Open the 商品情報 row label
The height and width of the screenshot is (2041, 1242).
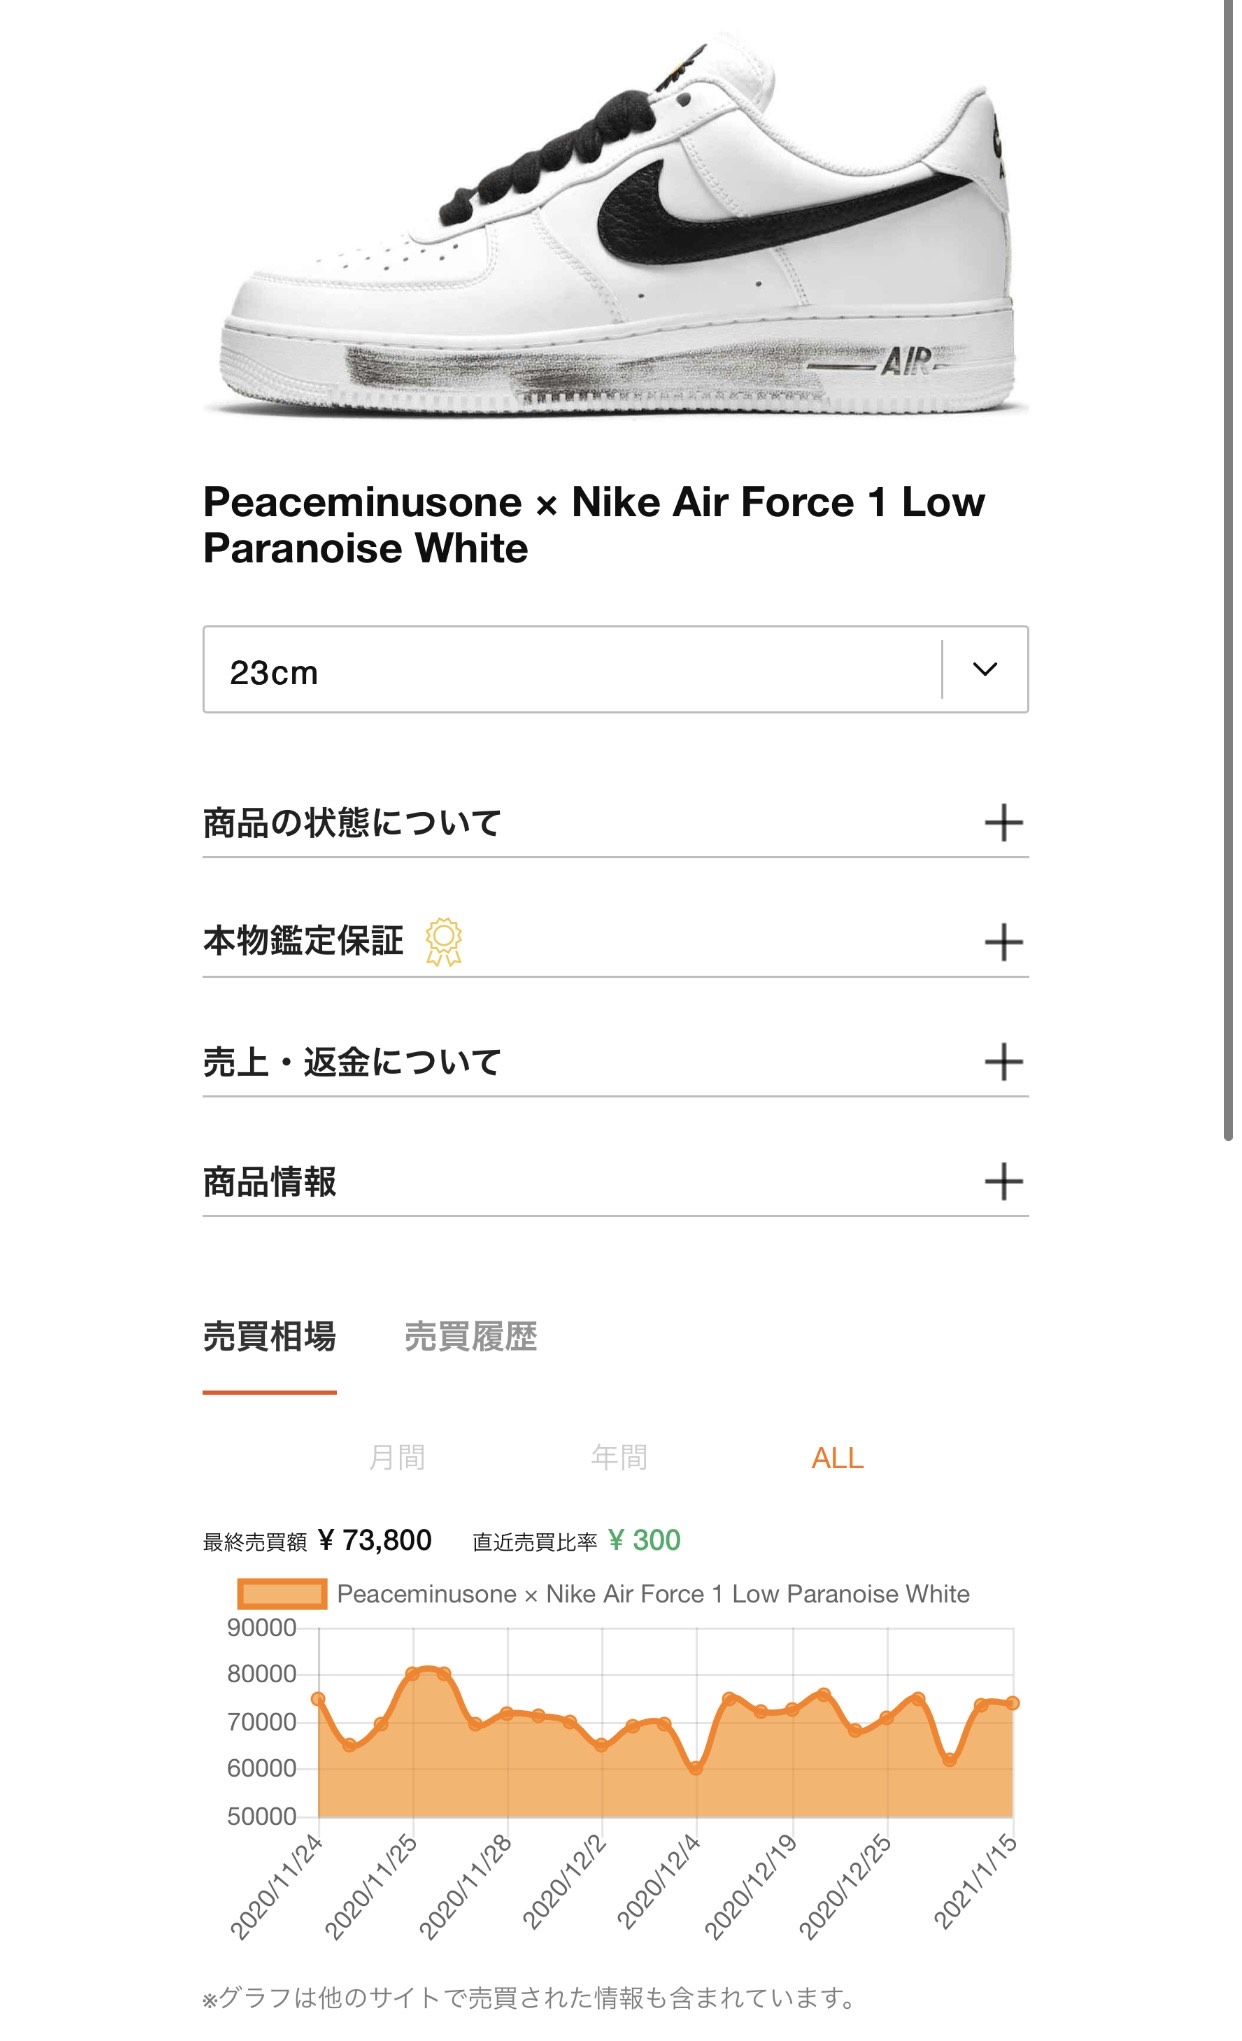(x=270, y=1182)
